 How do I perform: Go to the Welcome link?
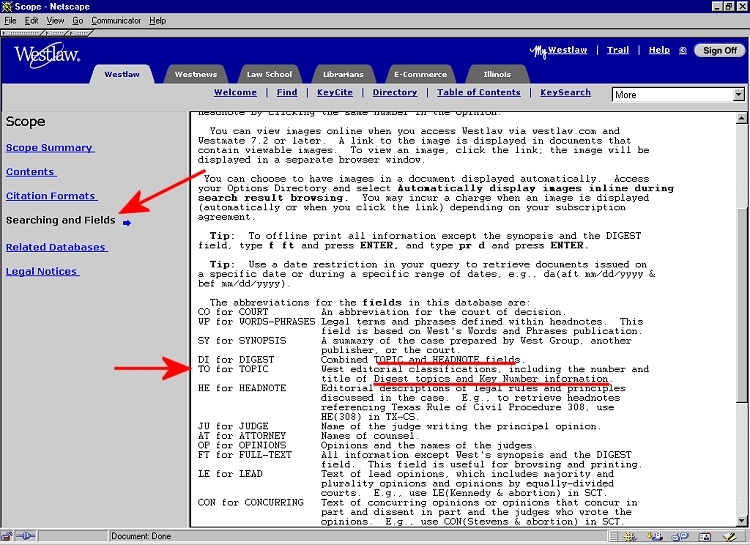pyautogui.click(x=235, y=92)
